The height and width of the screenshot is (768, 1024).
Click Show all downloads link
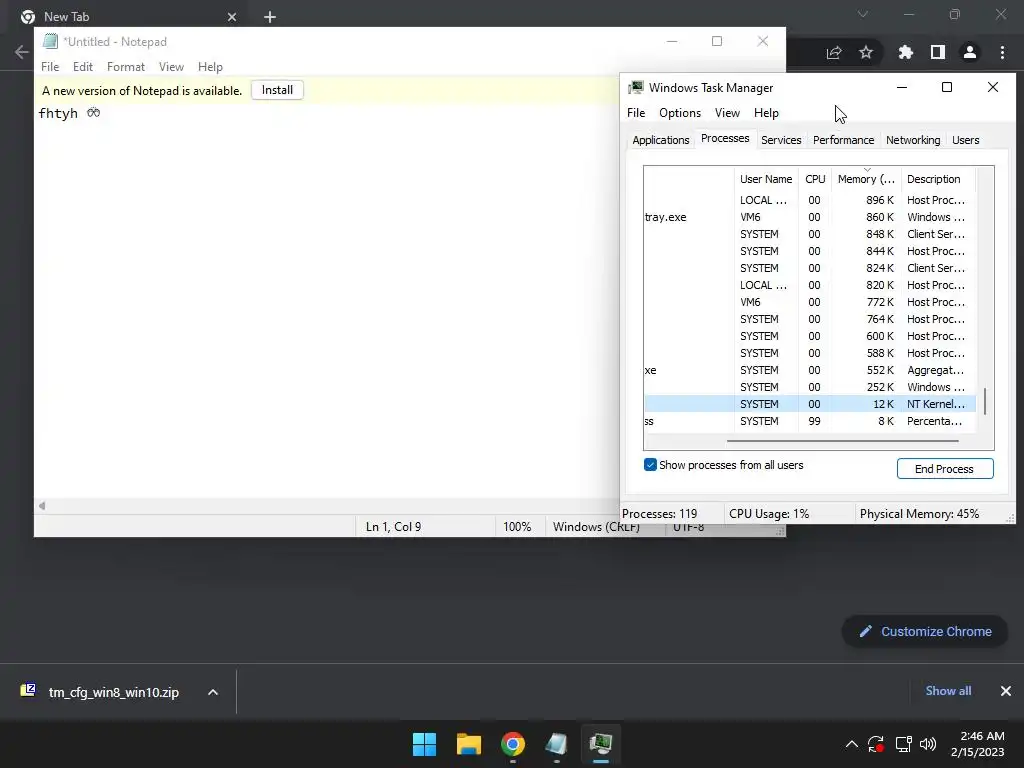tap(948, 691)
